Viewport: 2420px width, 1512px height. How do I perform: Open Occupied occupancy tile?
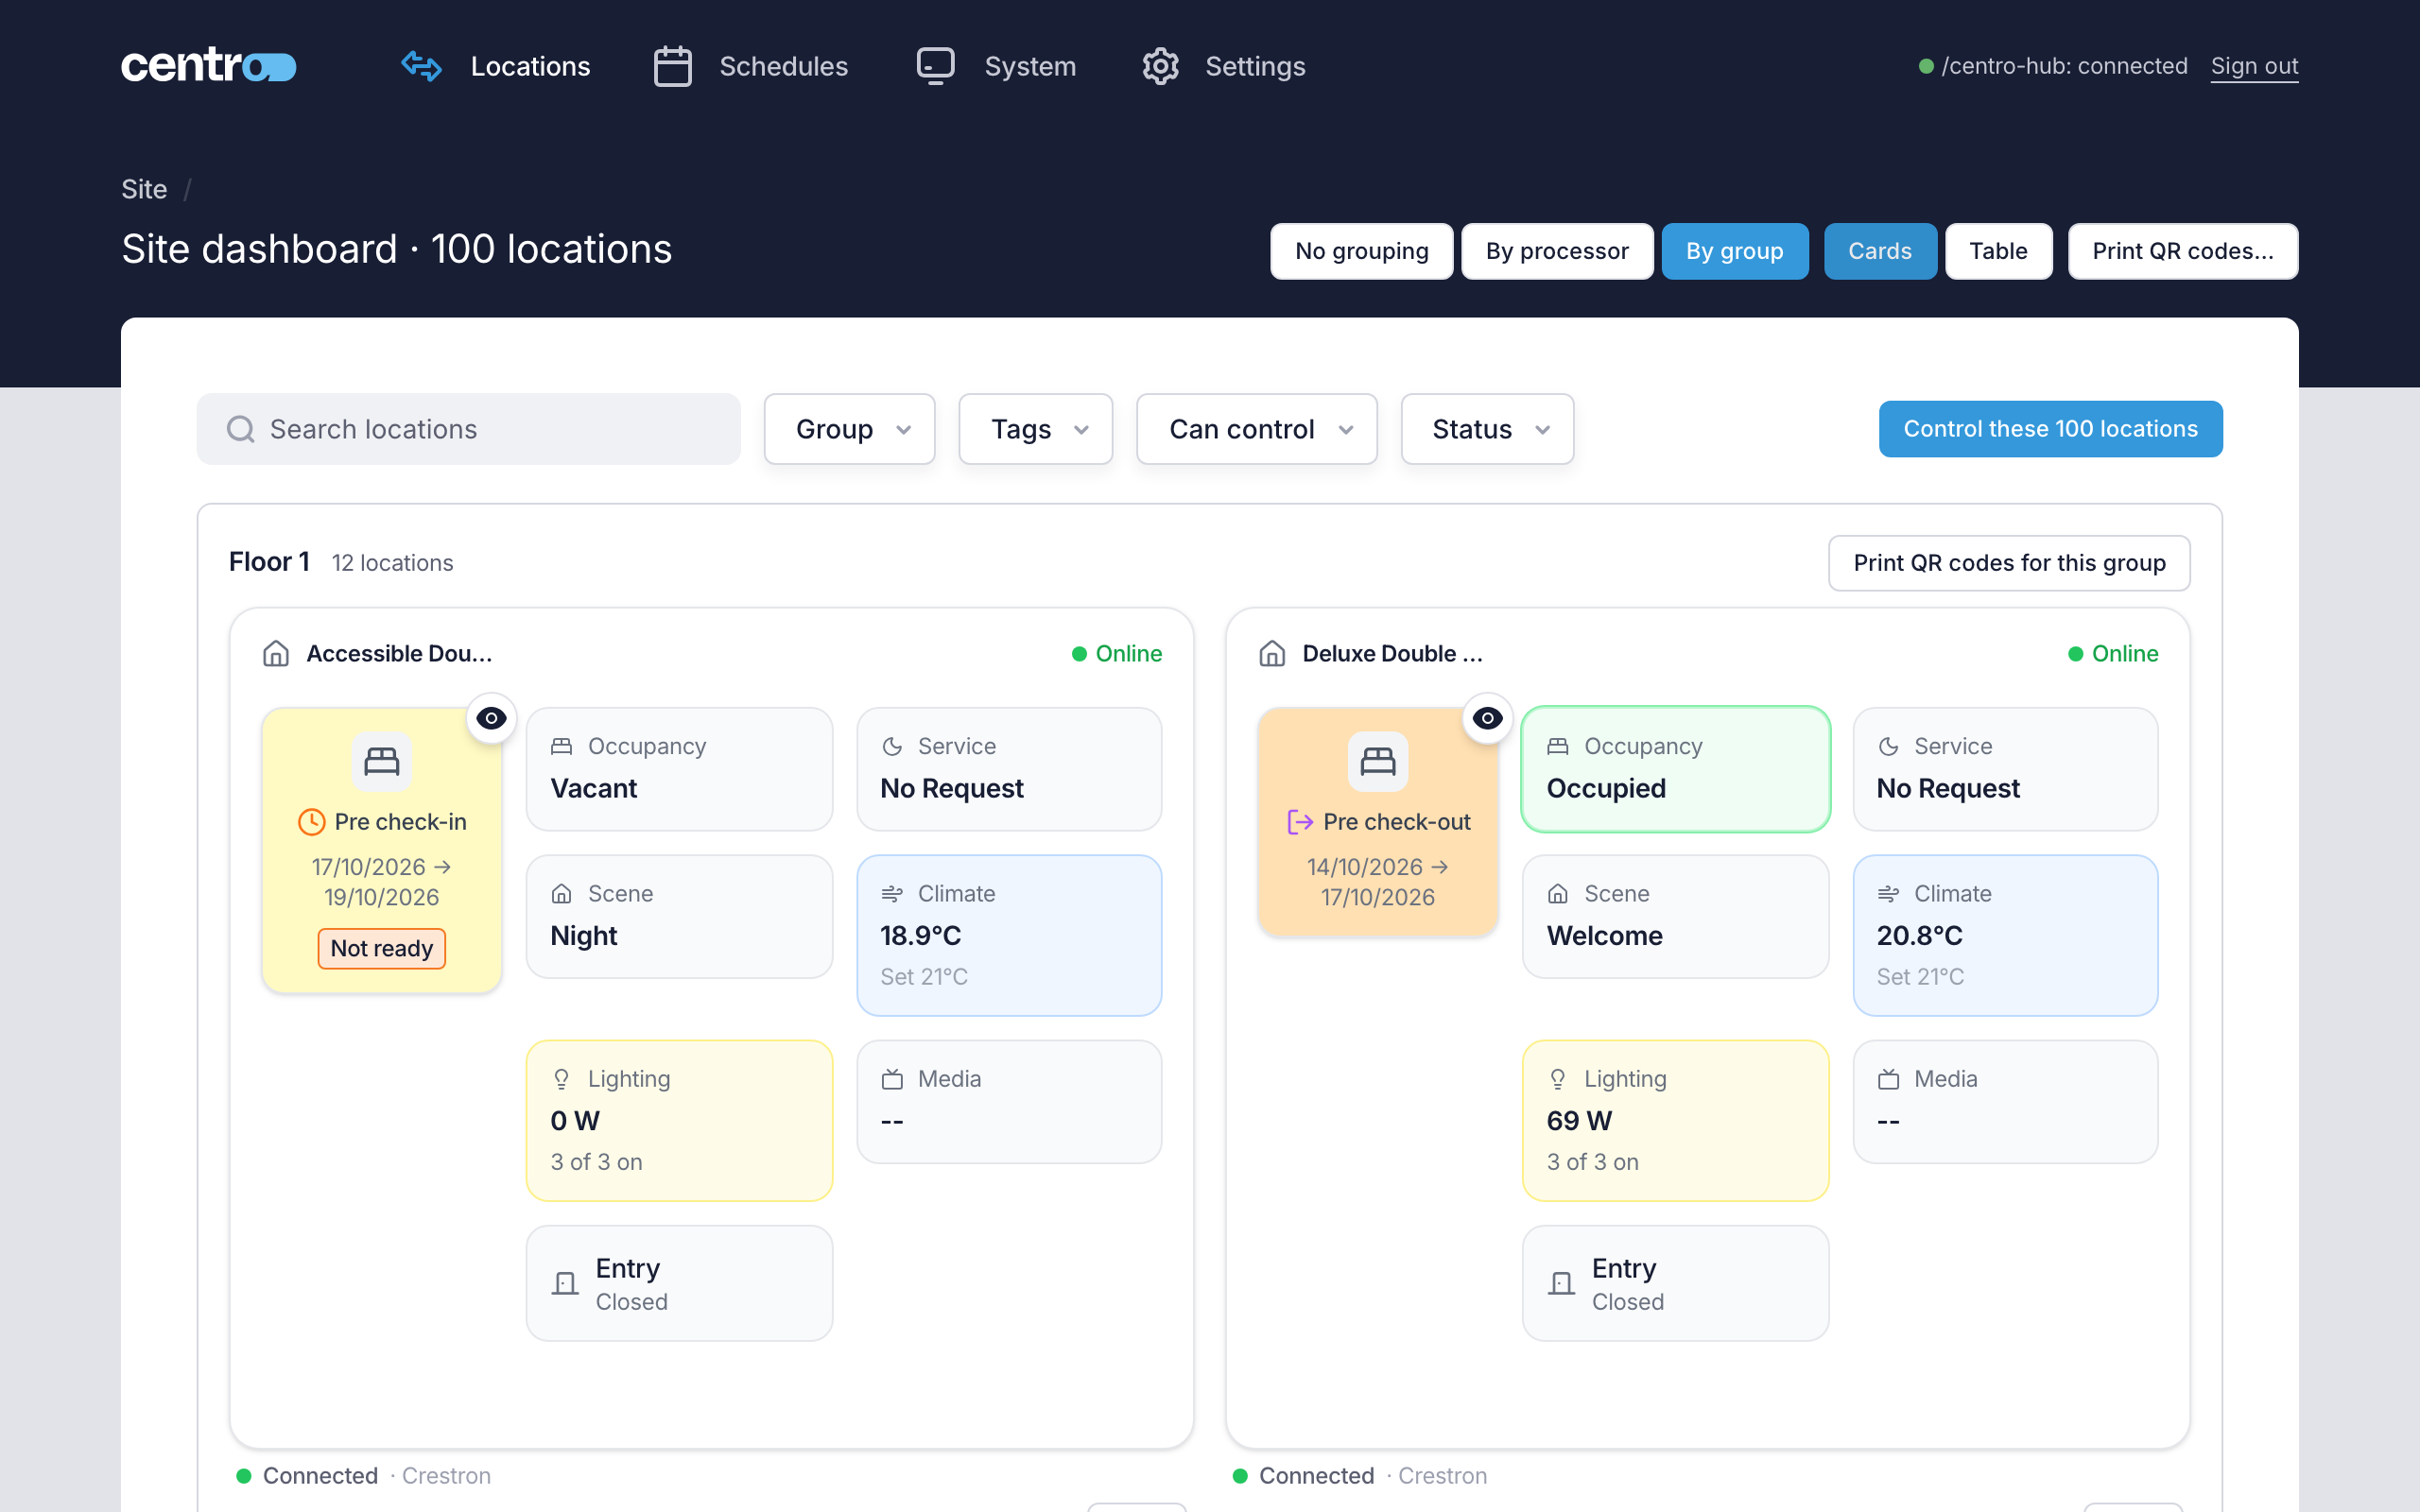[x=1675, y=769]
